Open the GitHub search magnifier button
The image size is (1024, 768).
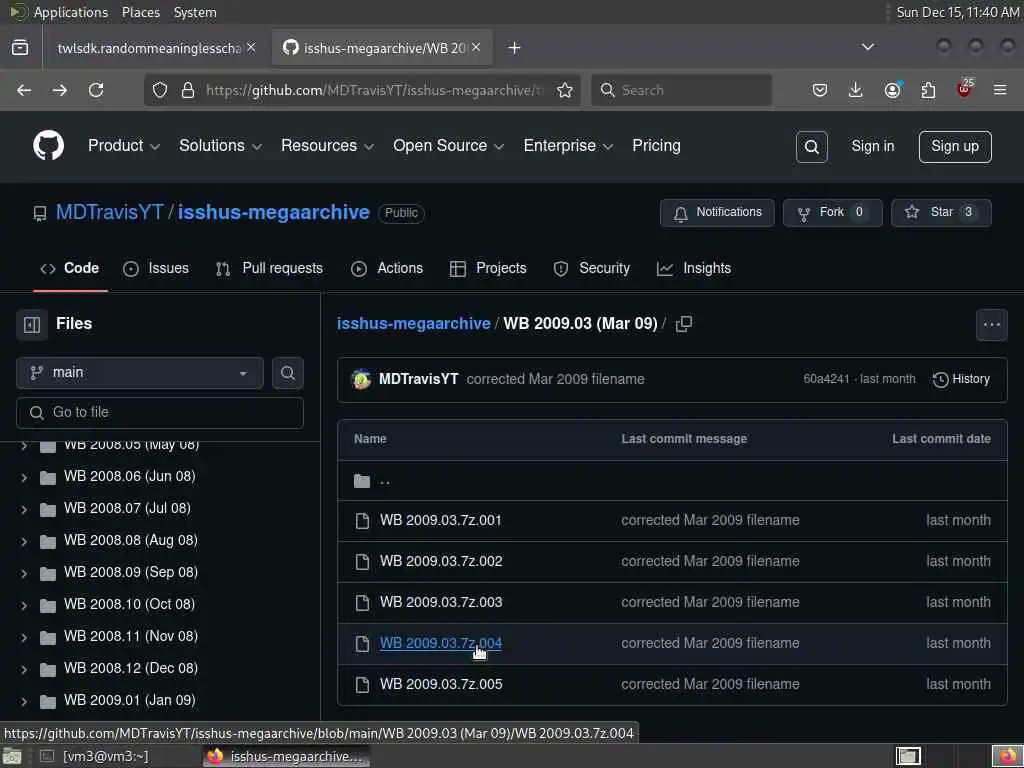[x=812, y=147]
